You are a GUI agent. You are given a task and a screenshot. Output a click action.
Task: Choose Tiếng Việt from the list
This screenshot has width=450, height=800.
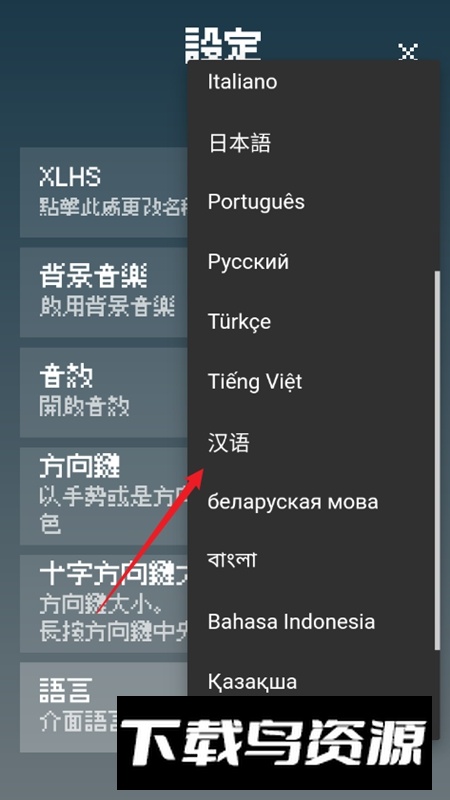point(313,382)
